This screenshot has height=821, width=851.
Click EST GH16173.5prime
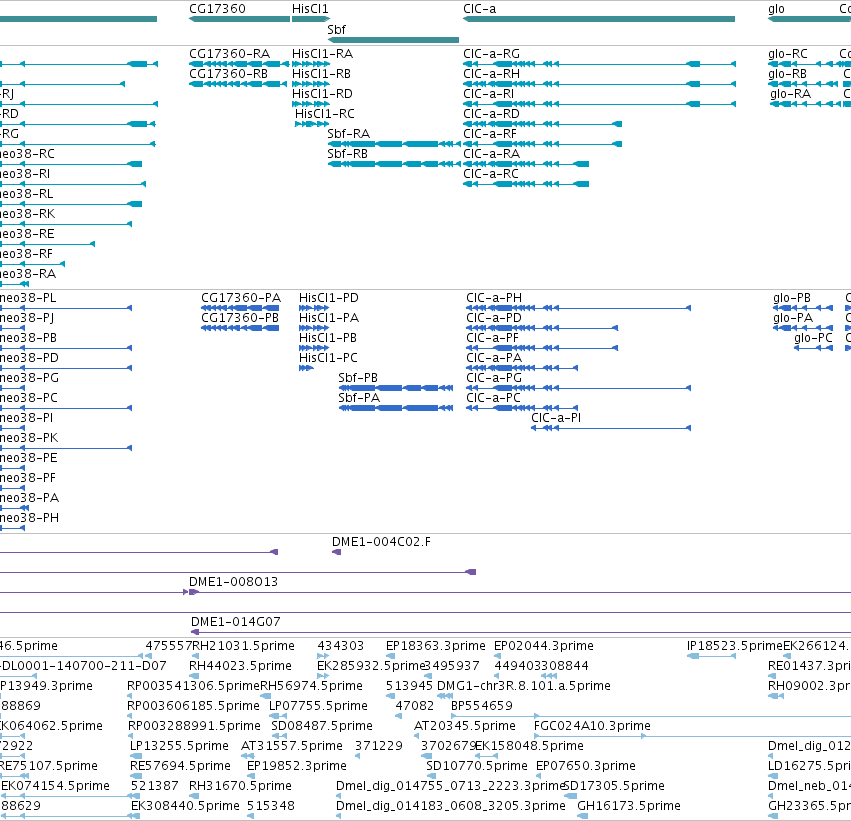click(583, 817)
